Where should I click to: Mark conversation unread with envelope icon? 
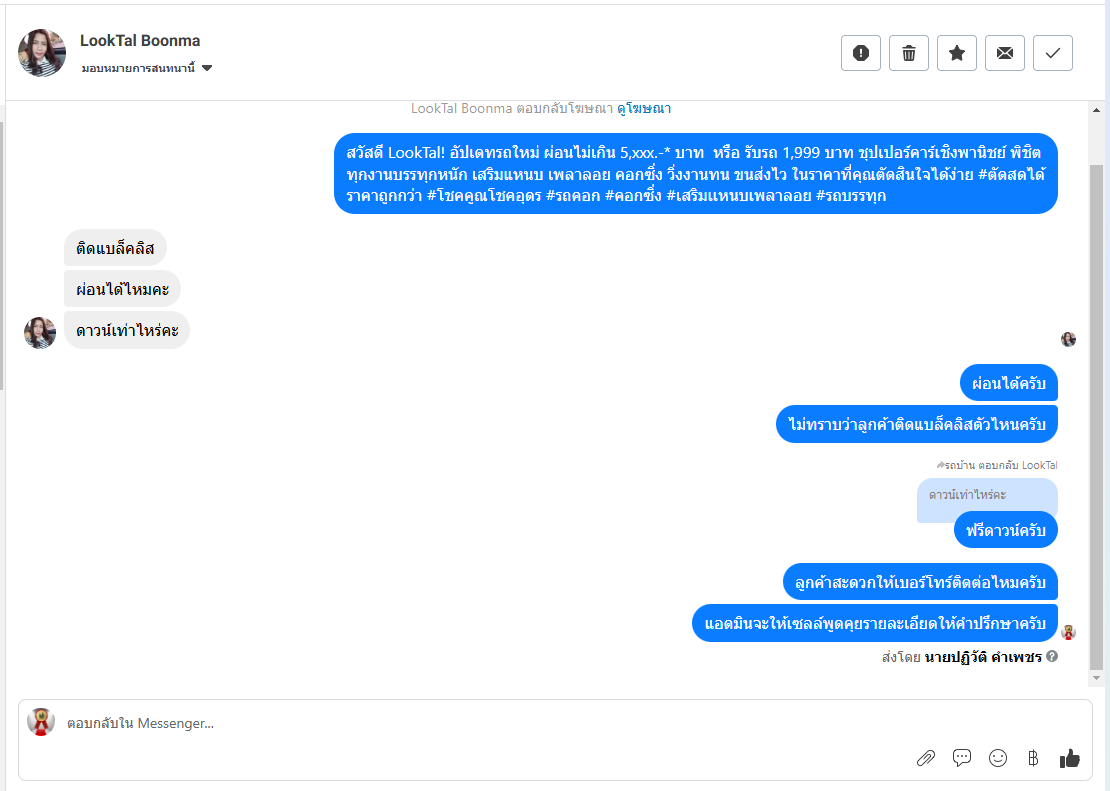coord(1005,53)
